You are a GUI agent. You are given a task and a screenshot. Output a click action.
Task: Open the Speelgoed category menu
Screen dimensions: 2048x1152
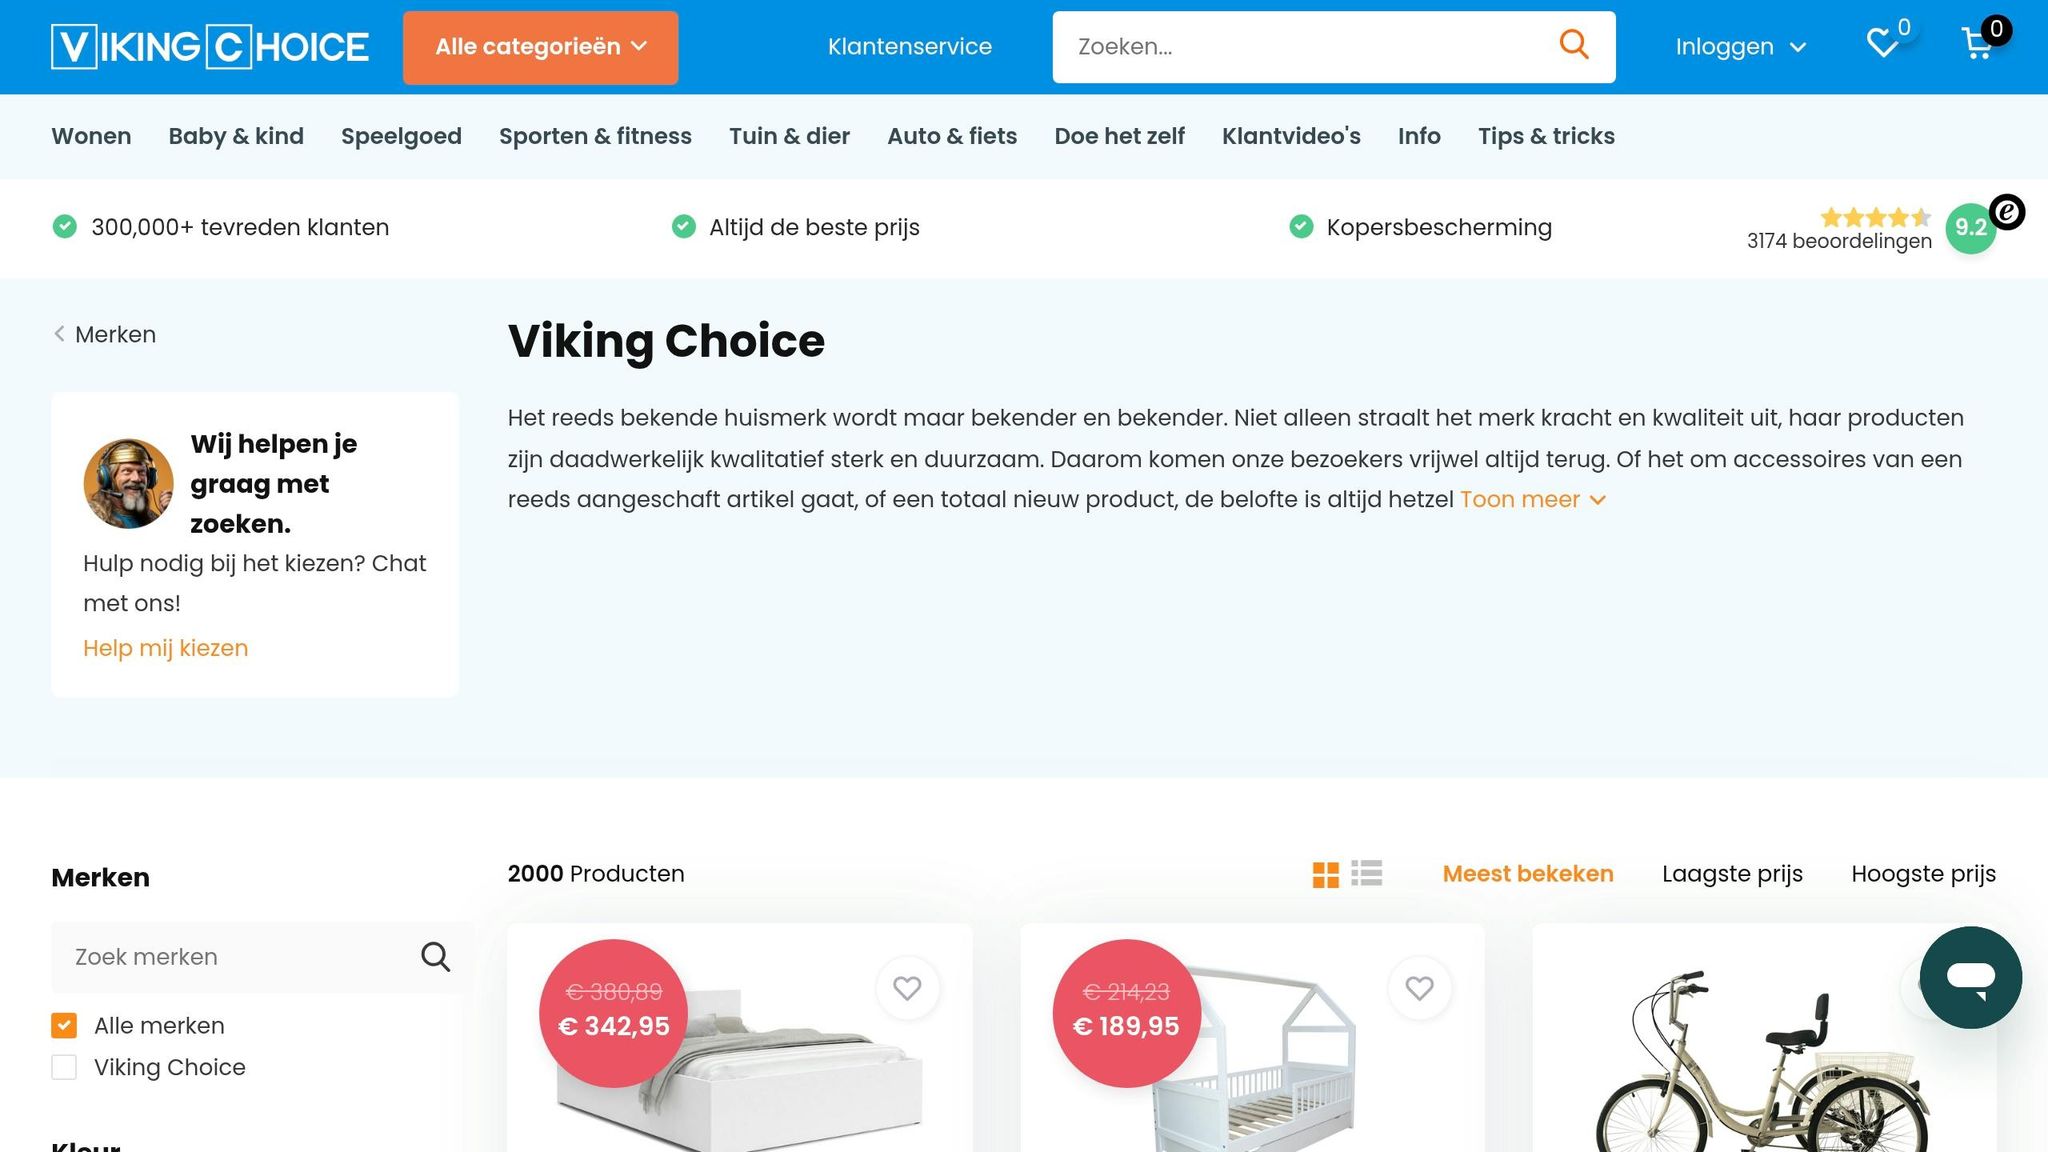(x=400, y=136)
